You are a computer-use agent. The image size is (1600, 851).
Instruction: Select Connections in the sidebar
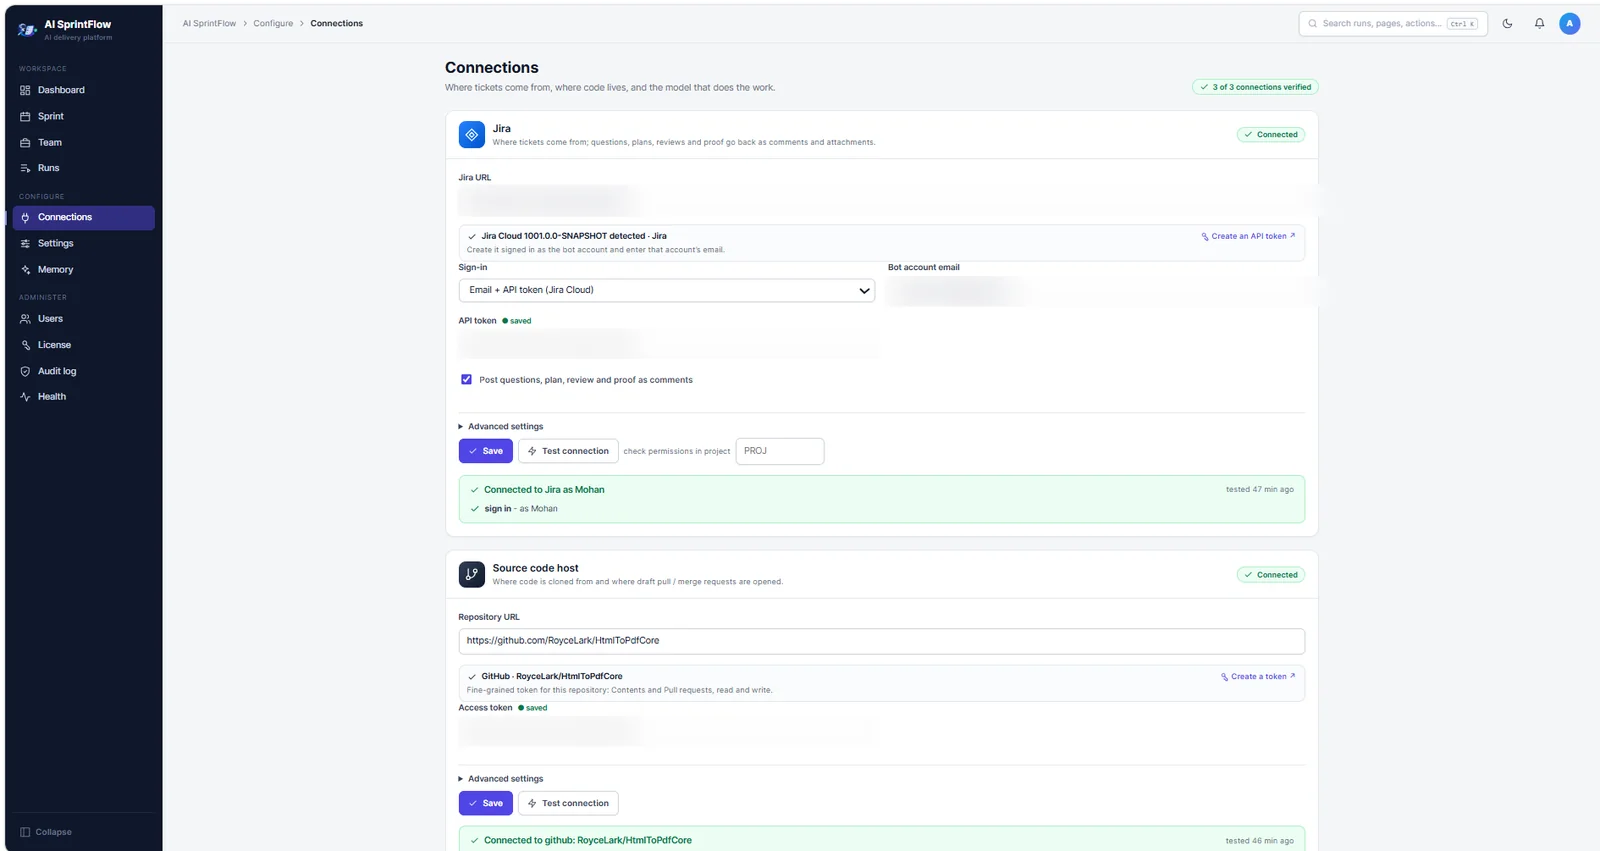click(x=84, y=217)
